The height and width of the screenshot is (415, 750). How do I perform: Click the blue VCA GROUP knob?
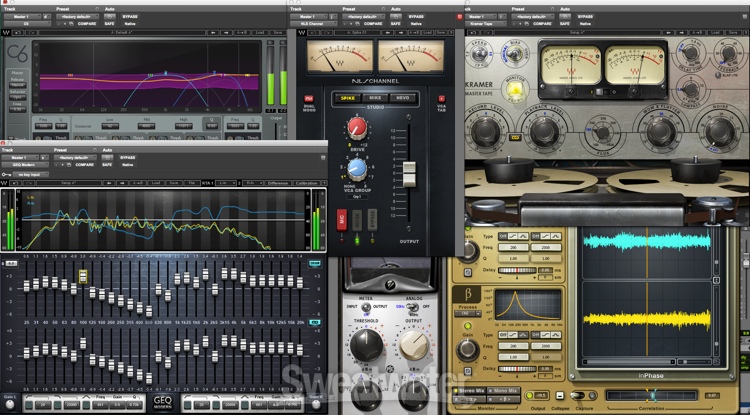tap(357, 170)
